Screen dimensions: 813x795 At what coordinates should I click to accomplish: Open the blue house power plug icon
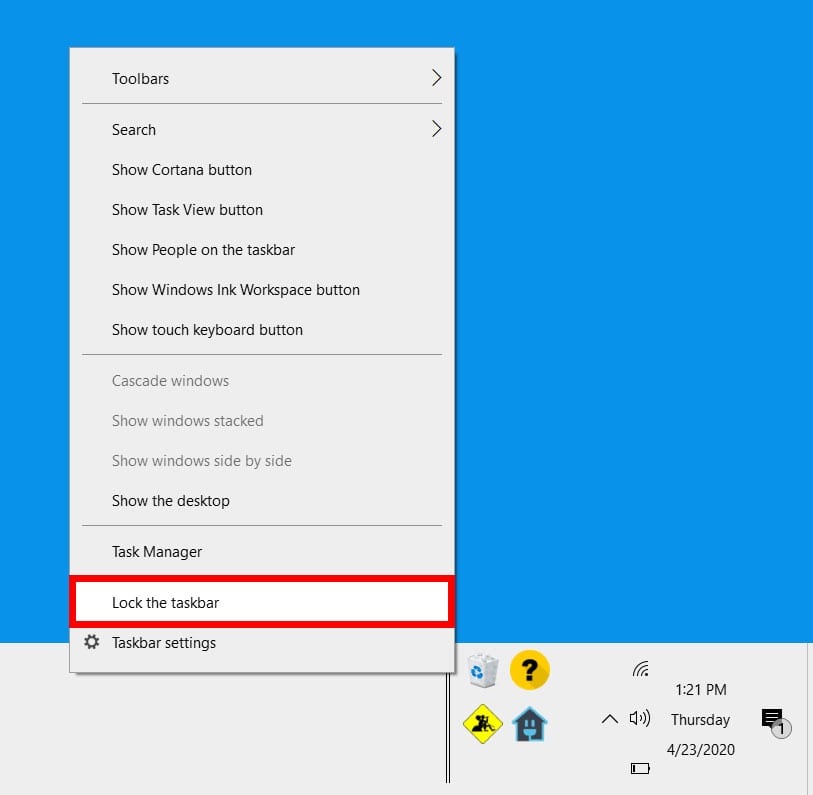point(530,723)
